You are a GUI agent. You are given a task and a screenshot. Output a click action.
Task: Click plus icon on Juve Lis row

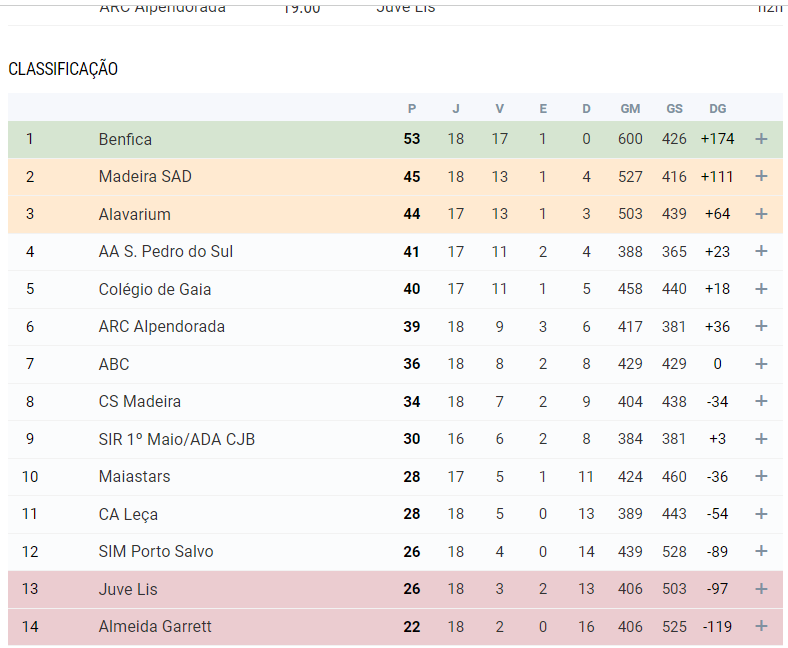click(x=761, y=589)
